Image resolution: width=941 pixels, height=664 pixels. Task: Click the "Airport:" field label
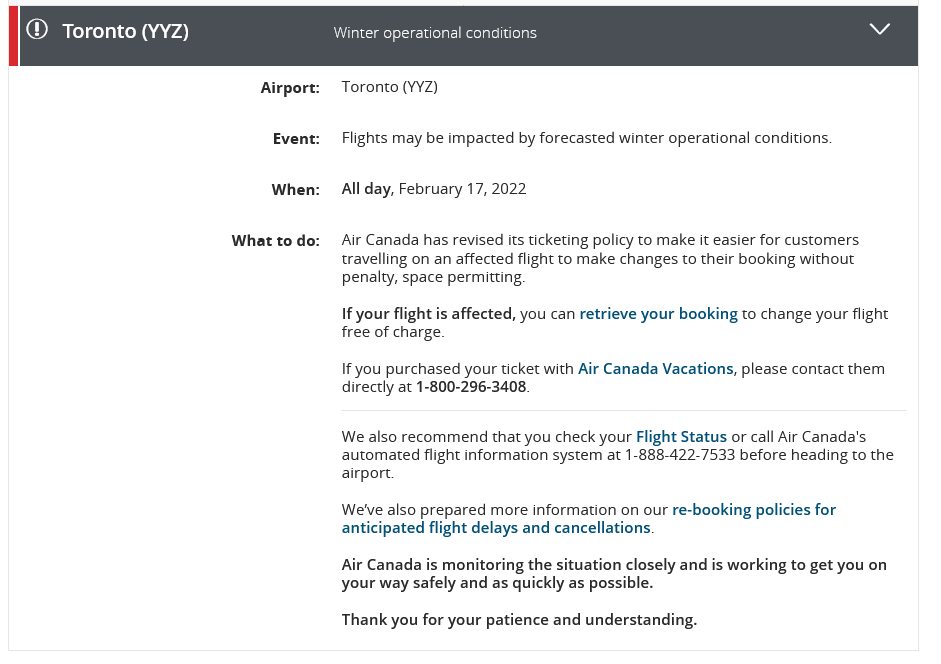click(x=290, y=88)
